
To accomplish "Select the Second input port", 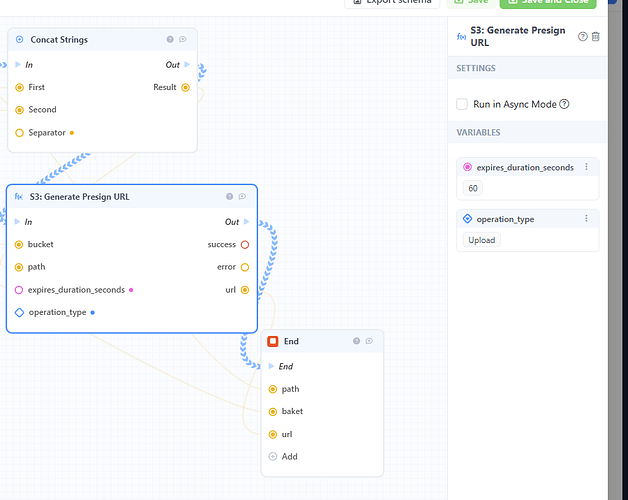I will (19, 110).
